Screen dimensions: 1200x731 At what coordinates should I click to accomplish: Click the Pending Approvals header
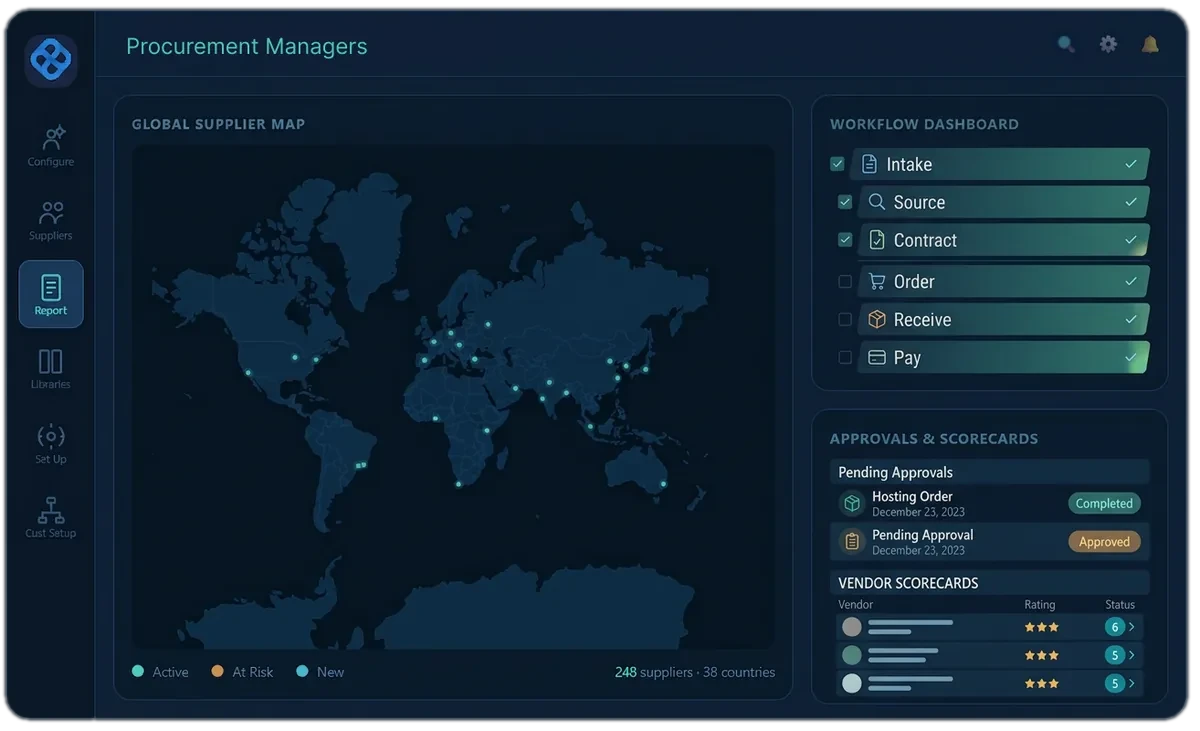pos(990,472)
